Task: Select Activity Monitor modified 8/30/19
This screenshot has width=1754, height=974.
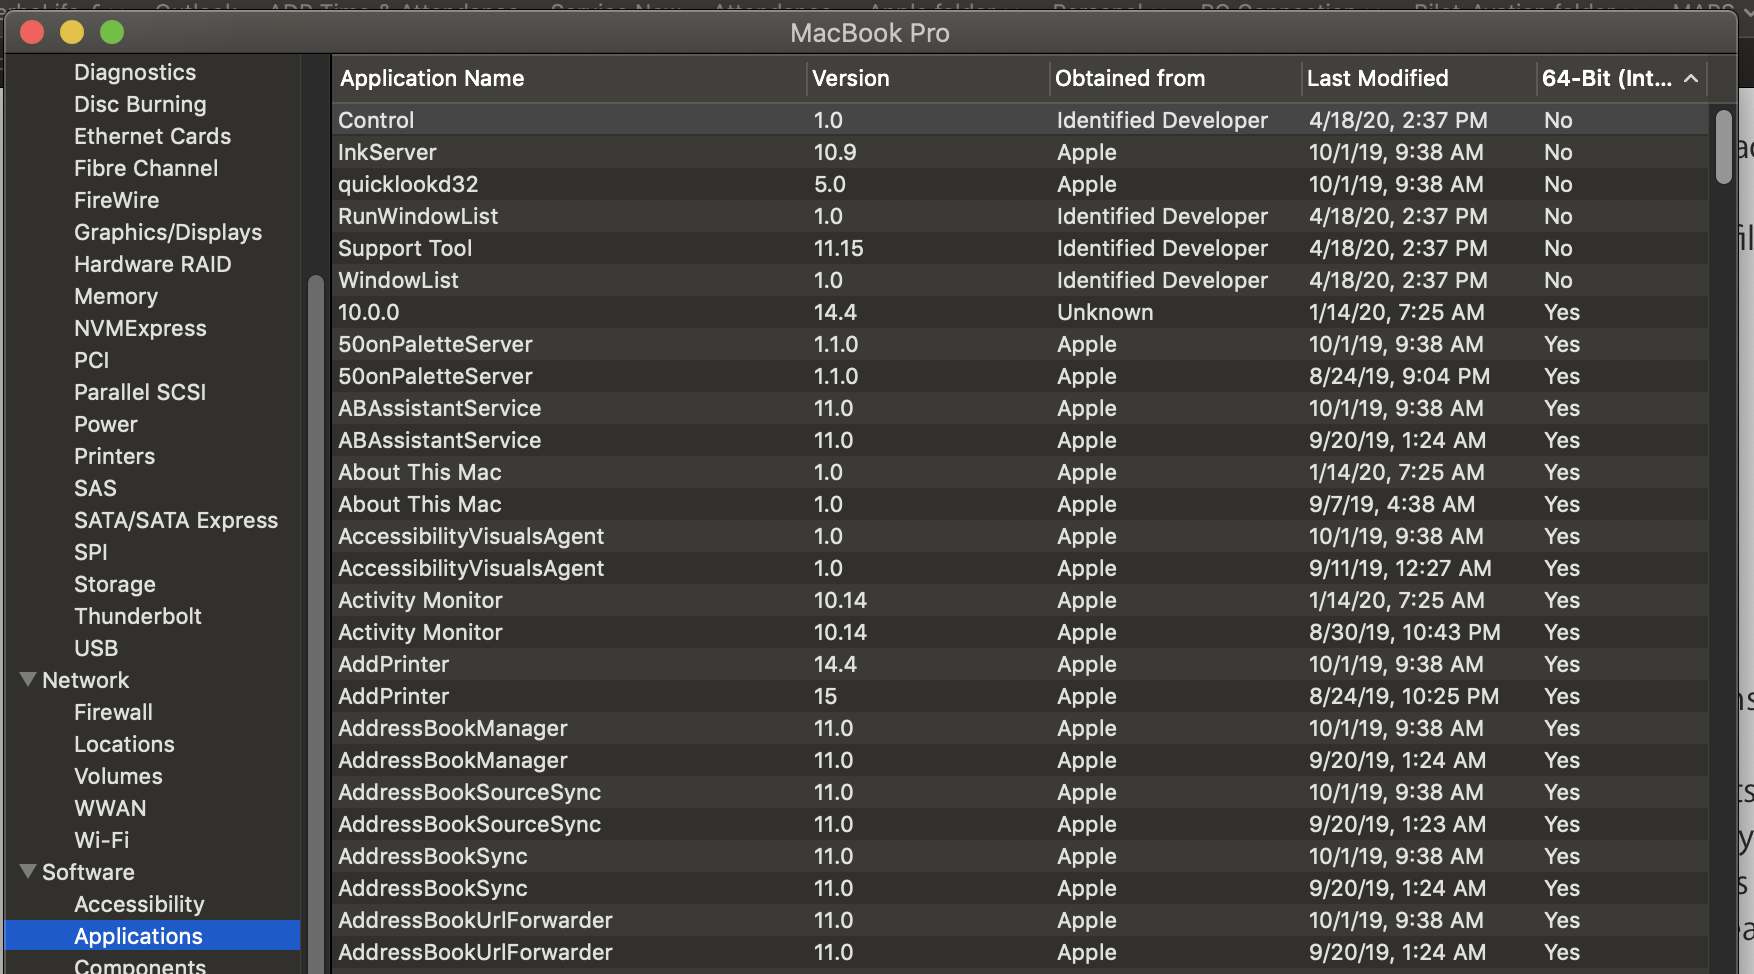Action: tap(1020, 632)
